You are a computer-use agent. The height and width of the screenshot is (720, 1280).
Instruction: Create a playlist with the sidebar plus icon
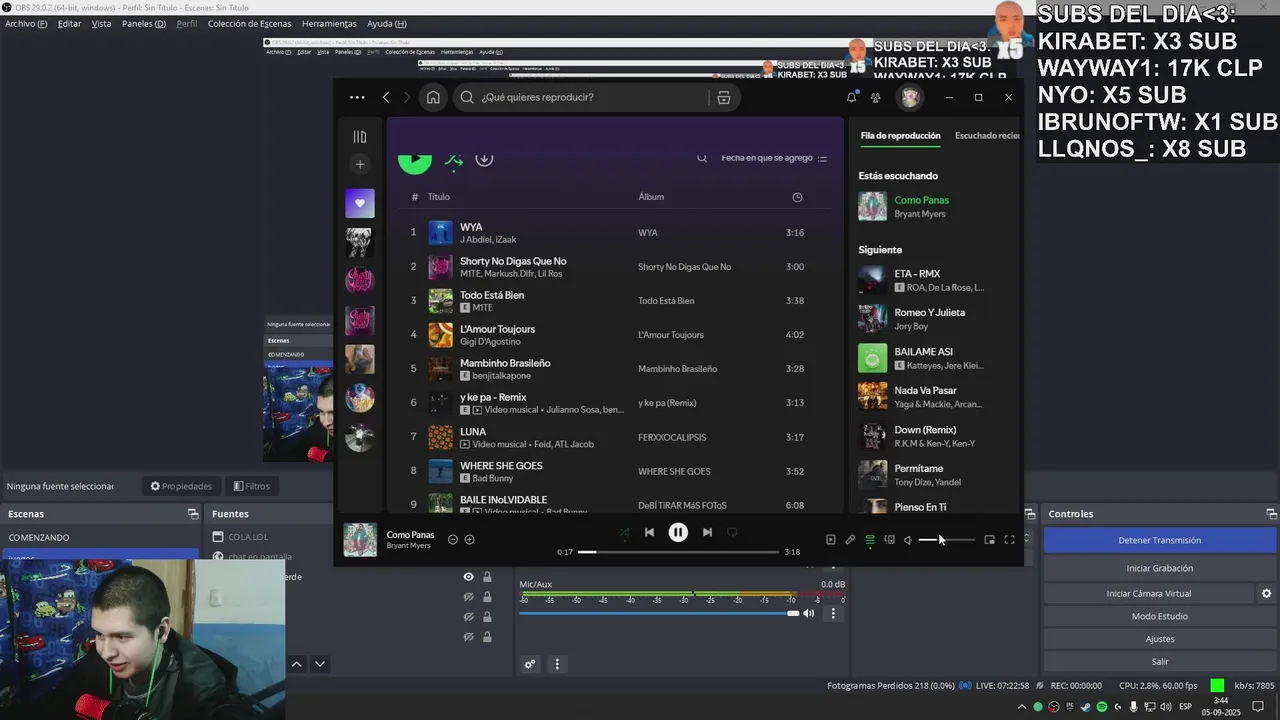[360, 164]
